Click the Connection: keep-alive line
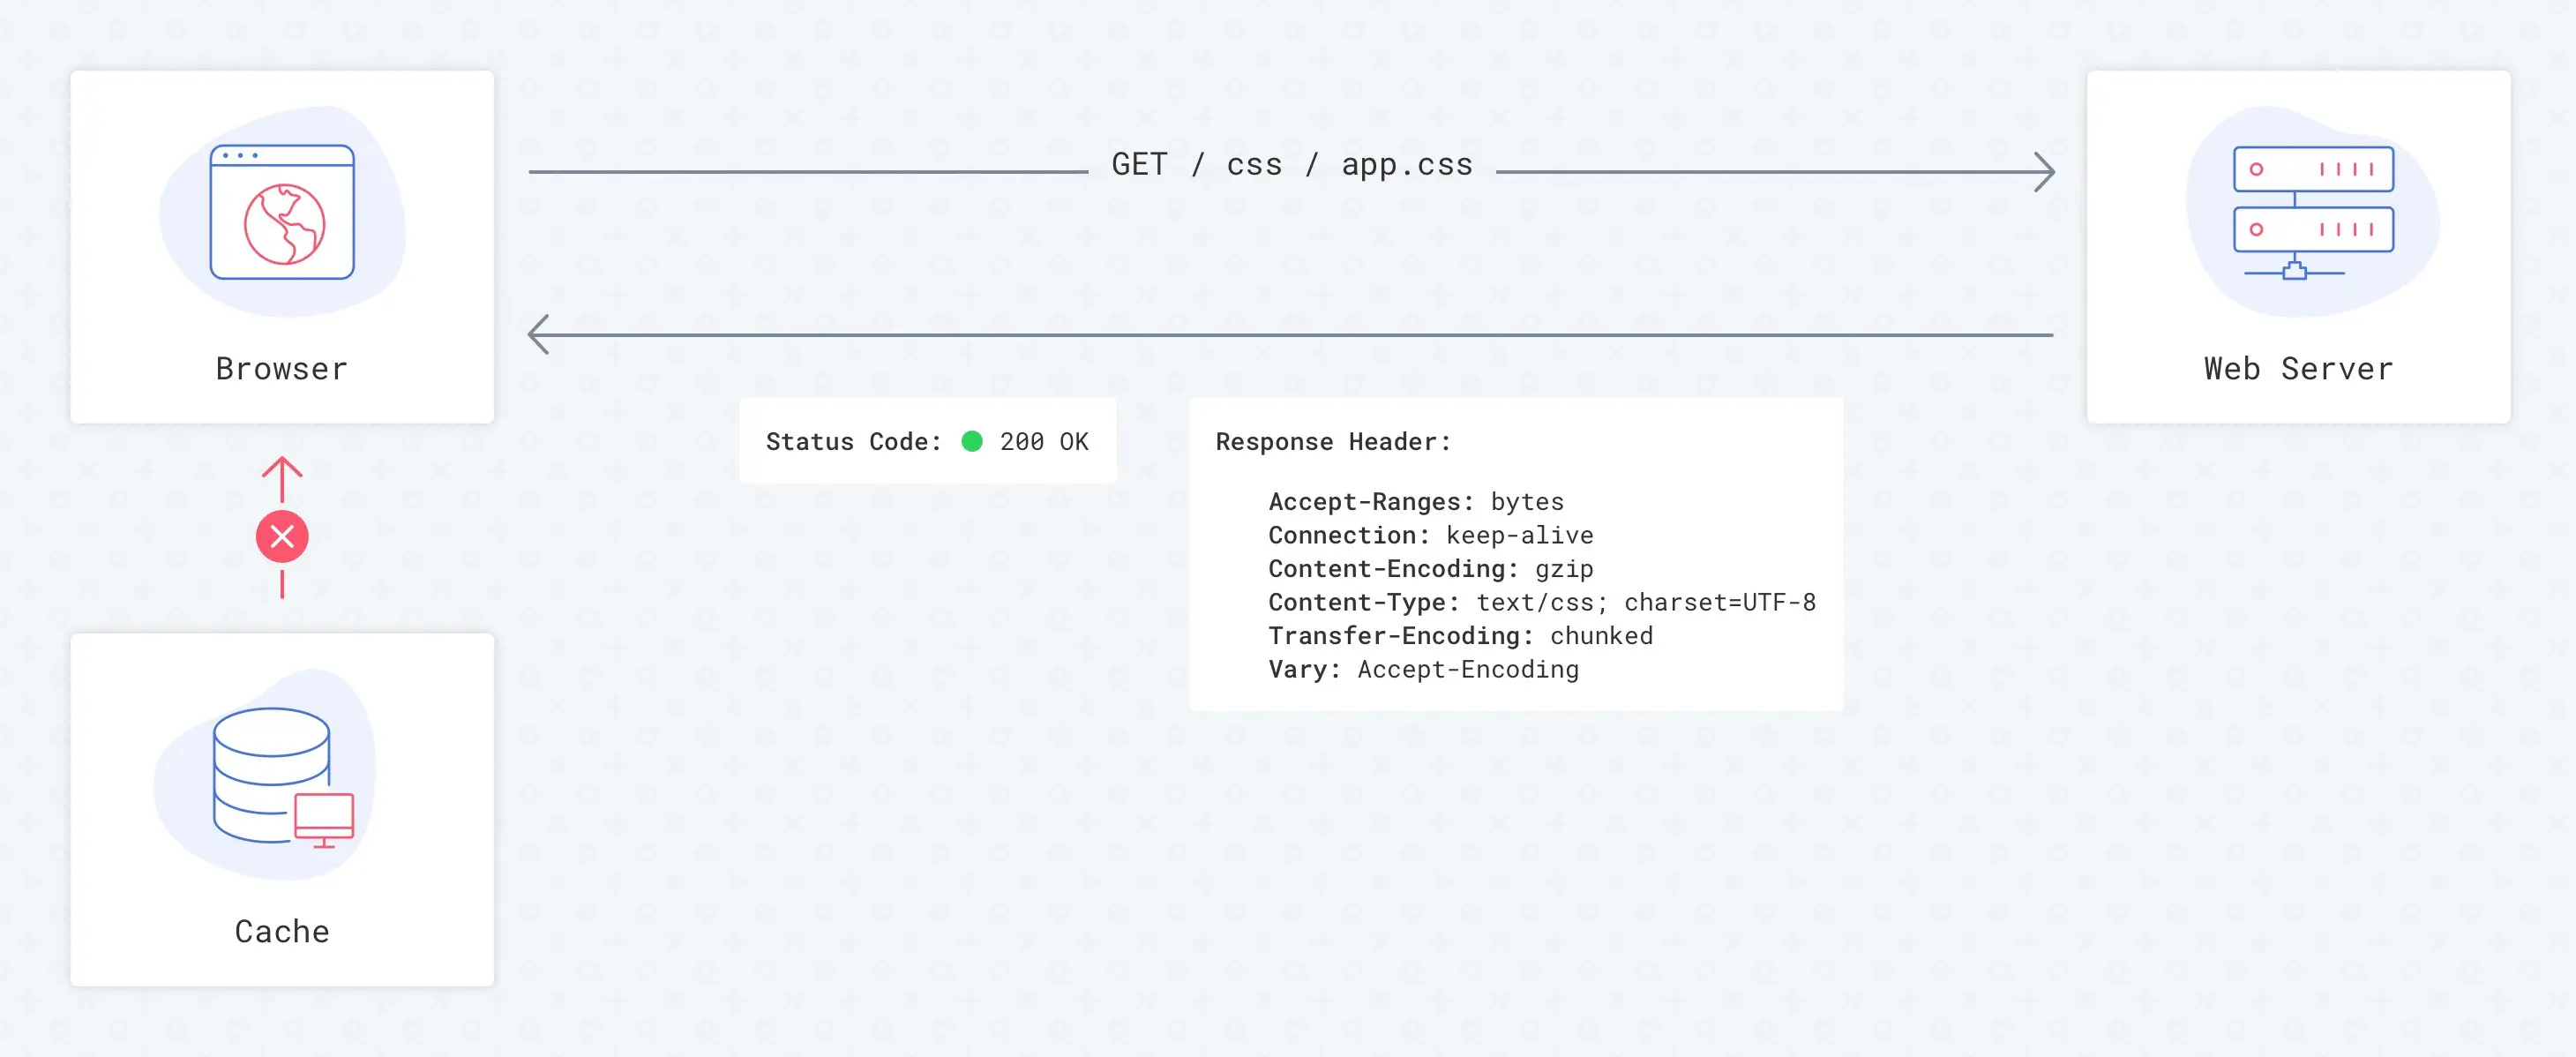 1430,535
